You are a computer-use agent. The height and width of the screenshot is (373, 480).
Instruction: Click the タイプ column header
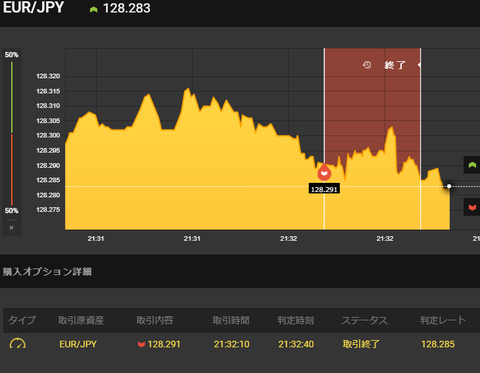[x=22, y=320]
